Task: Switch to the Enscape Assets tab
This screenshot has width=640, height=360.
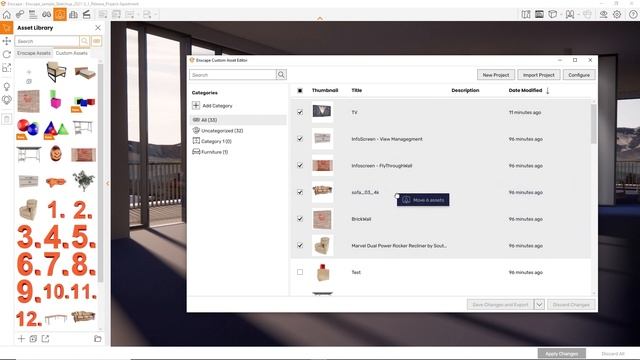Action: click(x=34, y=53)
